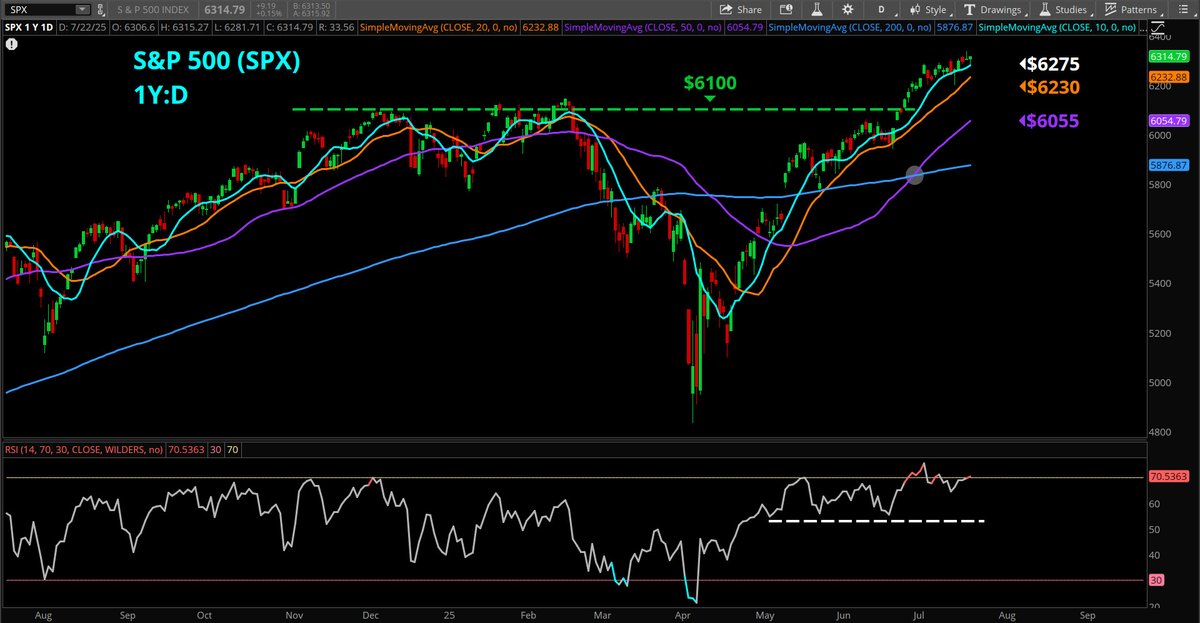Click the chart scale icon above the price axis

[x=1159, y=27]
